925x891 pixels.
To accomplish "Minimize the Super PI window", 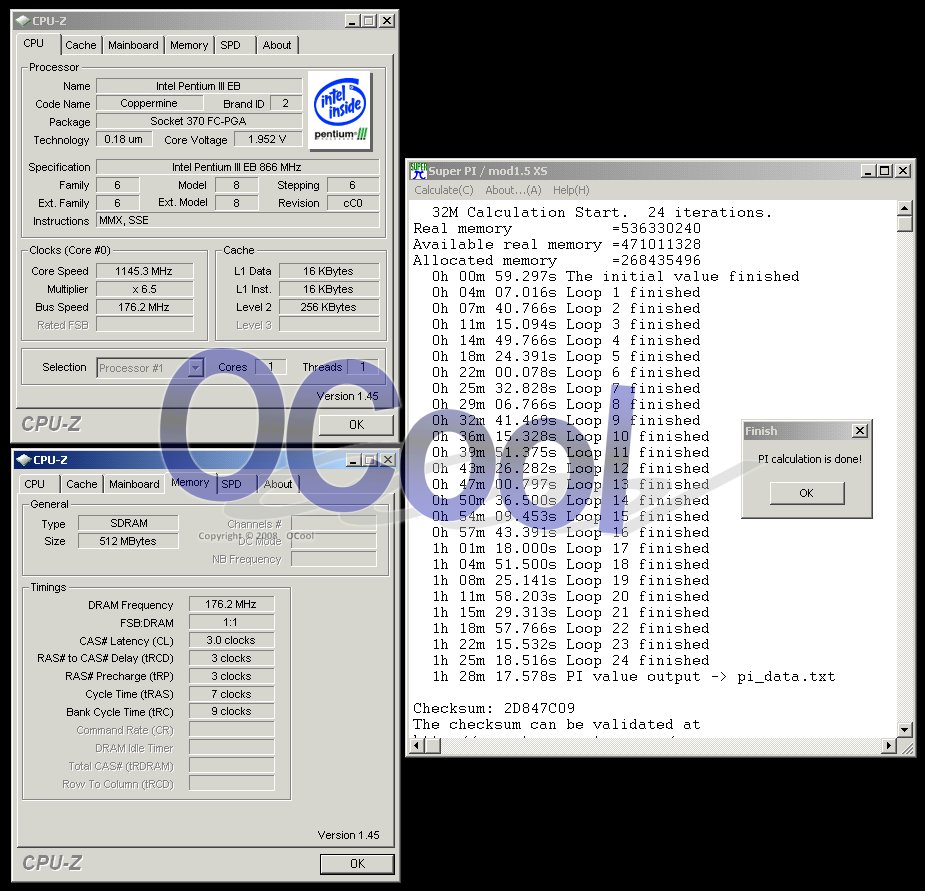I will click(x=867, y=171).
